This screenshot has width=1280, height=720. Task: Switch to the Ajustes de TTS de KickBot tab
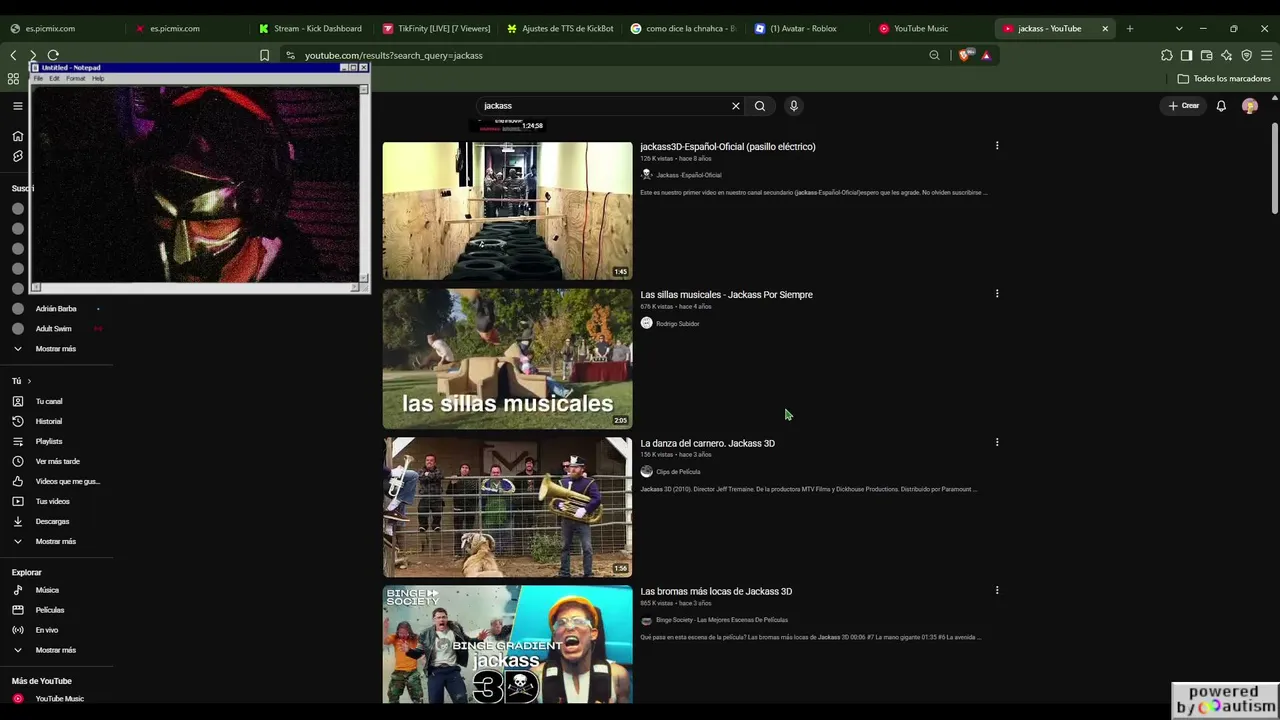(559, 28)
